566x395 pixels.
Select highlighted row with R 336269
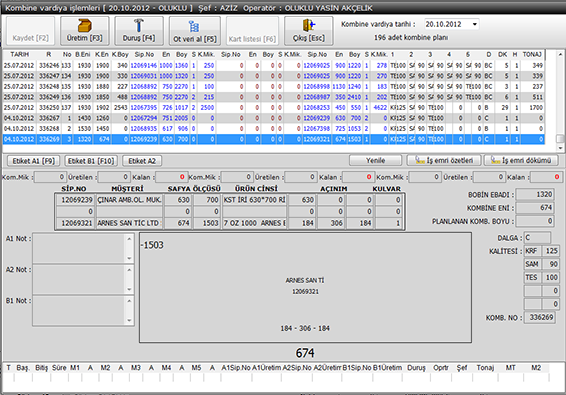click(274, 139)
